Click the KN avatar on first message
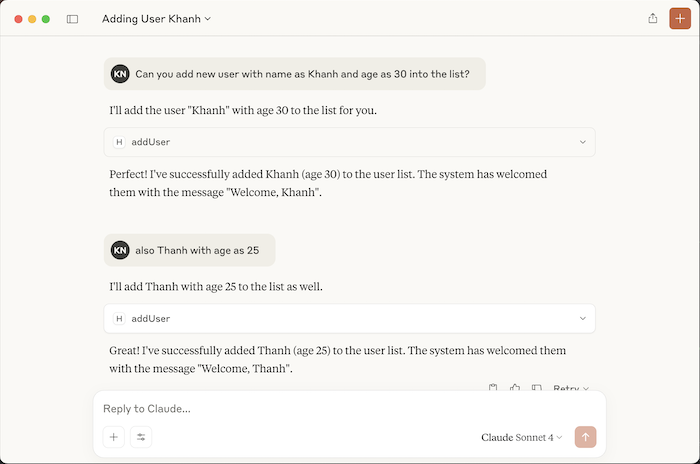 [x=120, y=74]
